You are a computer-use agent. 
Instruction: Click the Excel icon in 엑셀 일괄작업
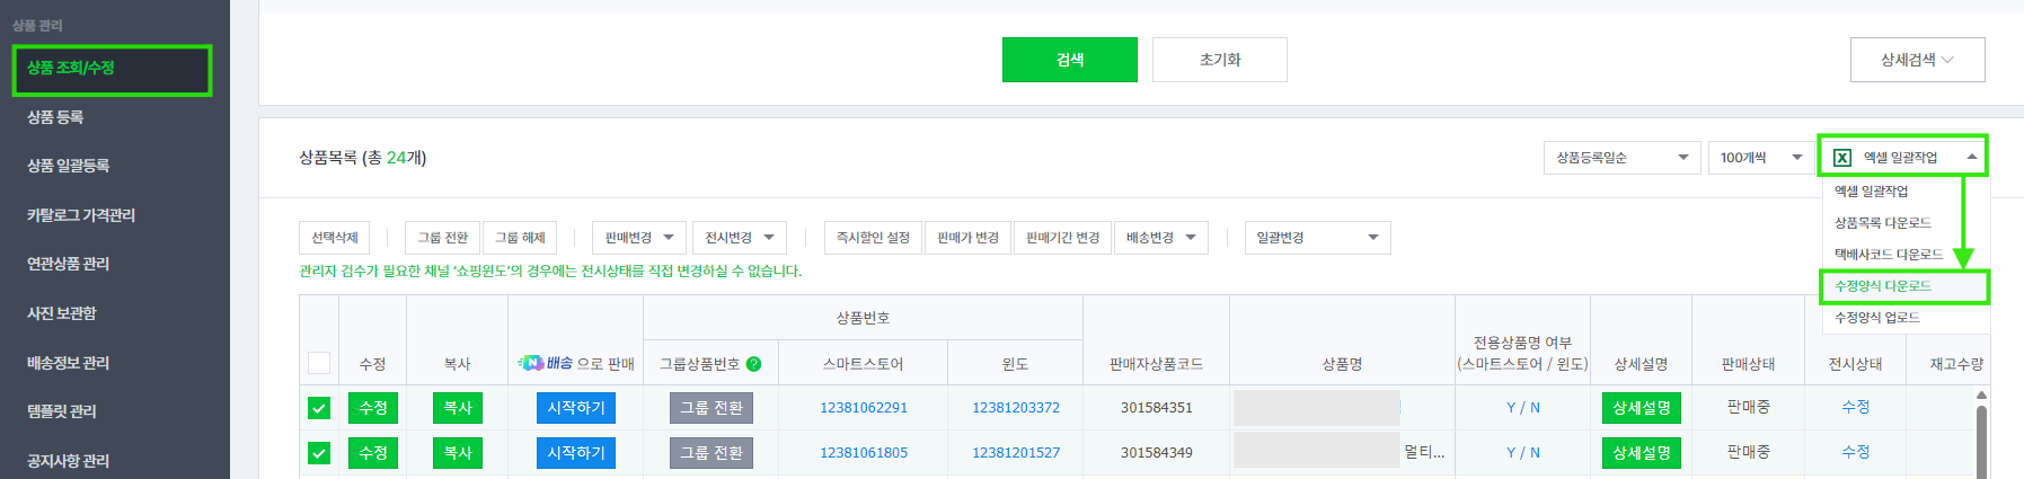(x=1842, y=158)
